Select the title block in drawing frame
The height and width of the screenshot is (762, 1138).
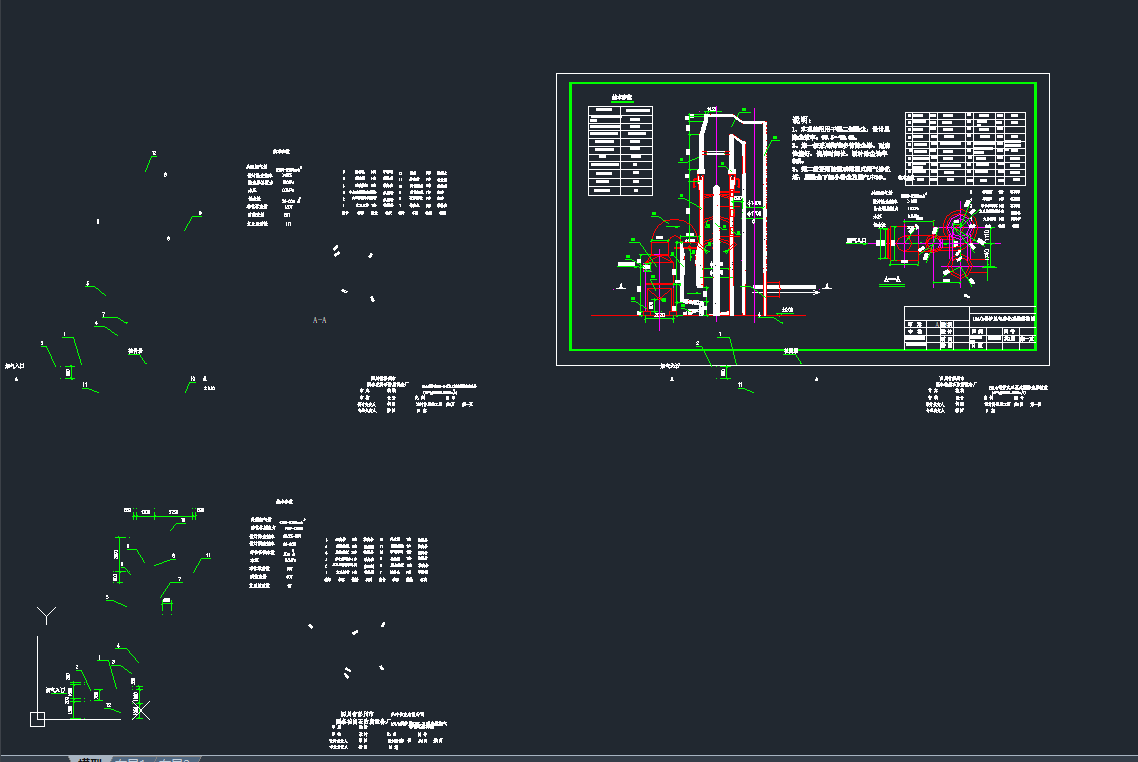(x=968, y=328)
